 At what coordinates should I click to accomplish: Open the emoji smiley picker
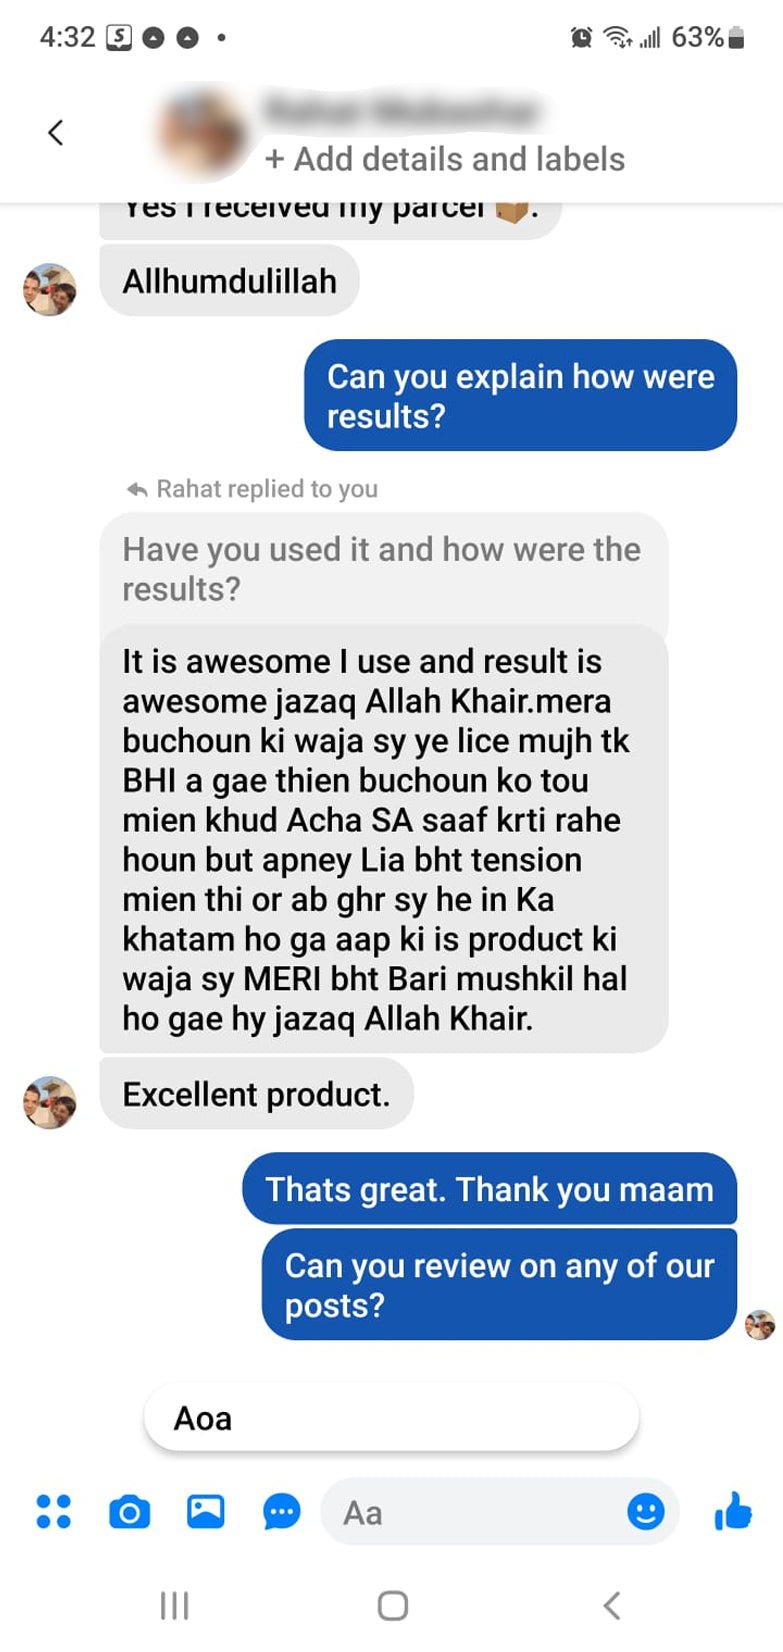click(x=646, y=1511)
